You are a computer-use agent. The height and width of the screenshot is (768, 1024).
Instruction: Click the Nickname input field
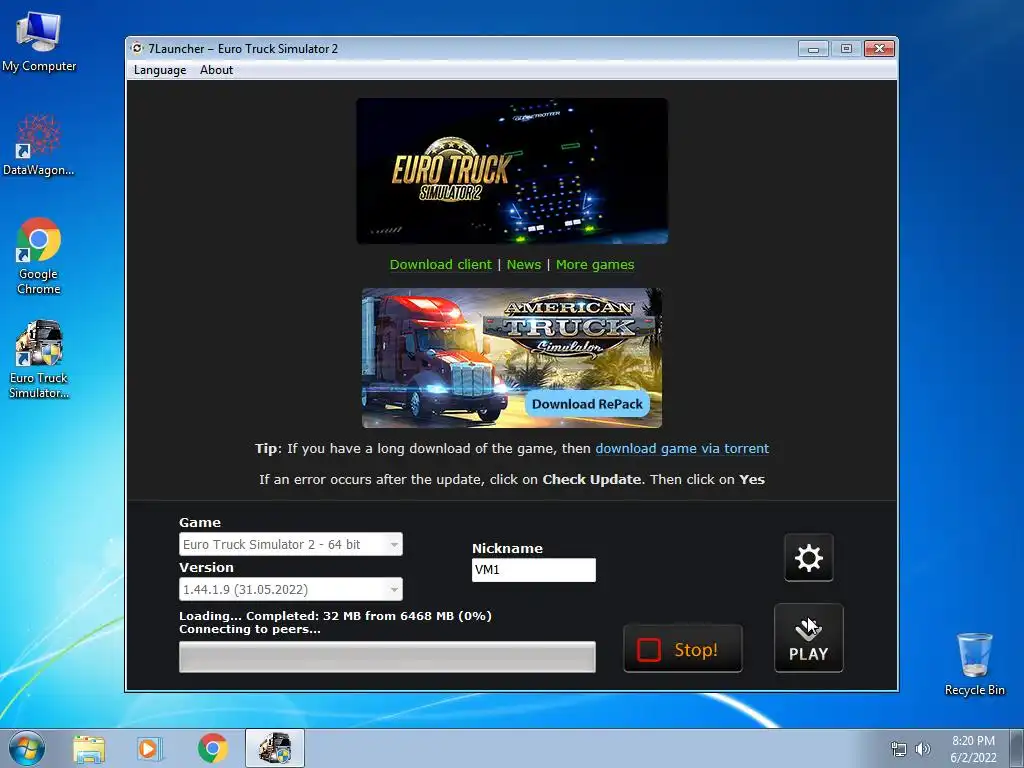[534, 569]
